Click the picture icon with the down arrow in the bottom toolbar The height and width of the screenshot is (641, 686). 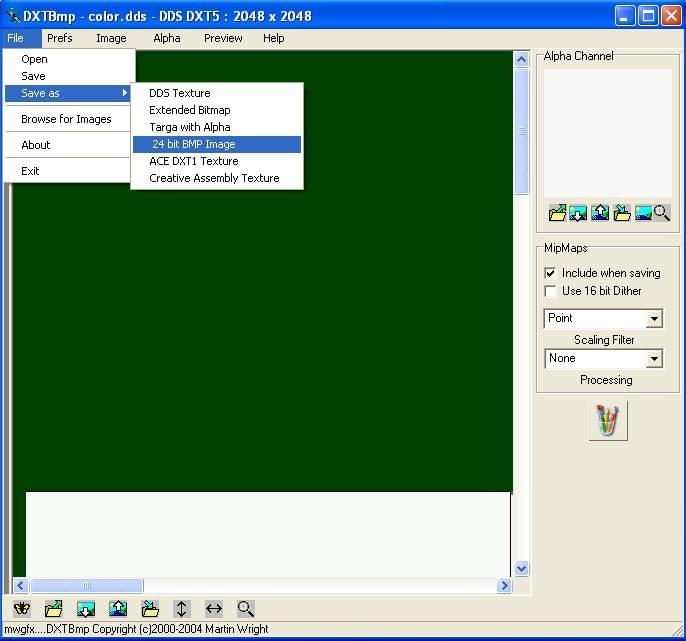[86, 609]
